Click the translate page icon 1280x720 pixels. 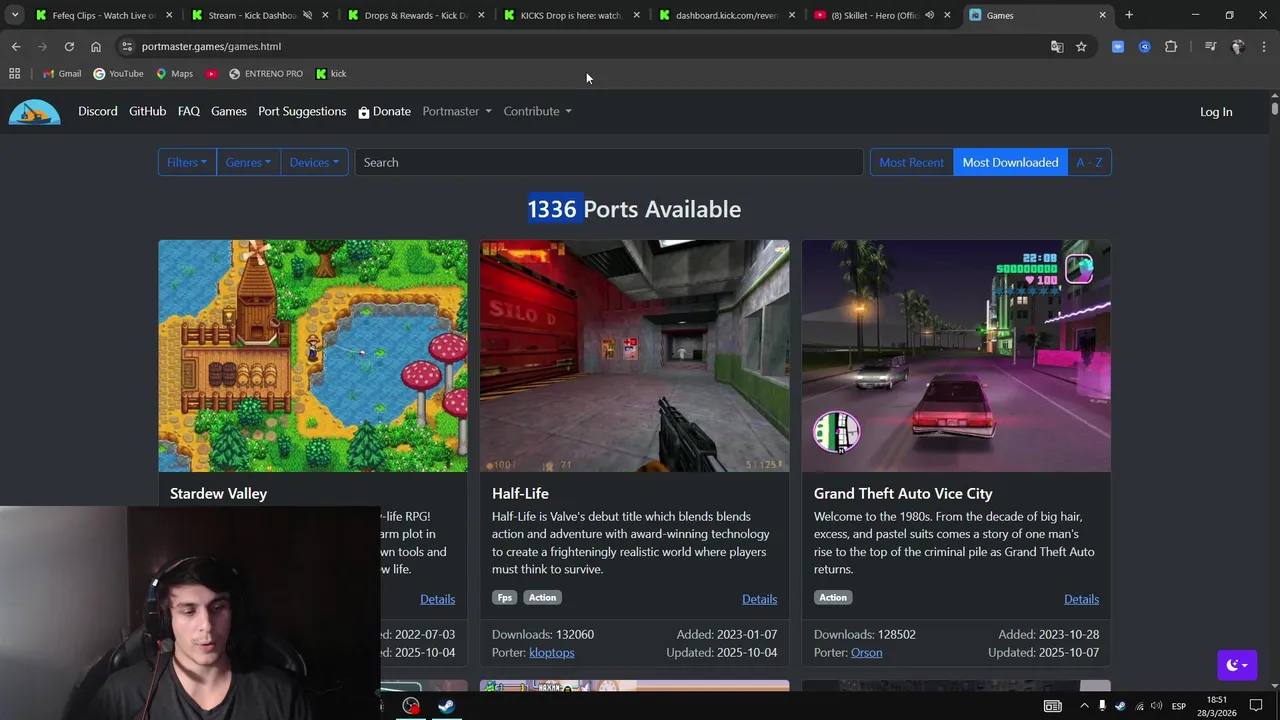pos(1057,46)
